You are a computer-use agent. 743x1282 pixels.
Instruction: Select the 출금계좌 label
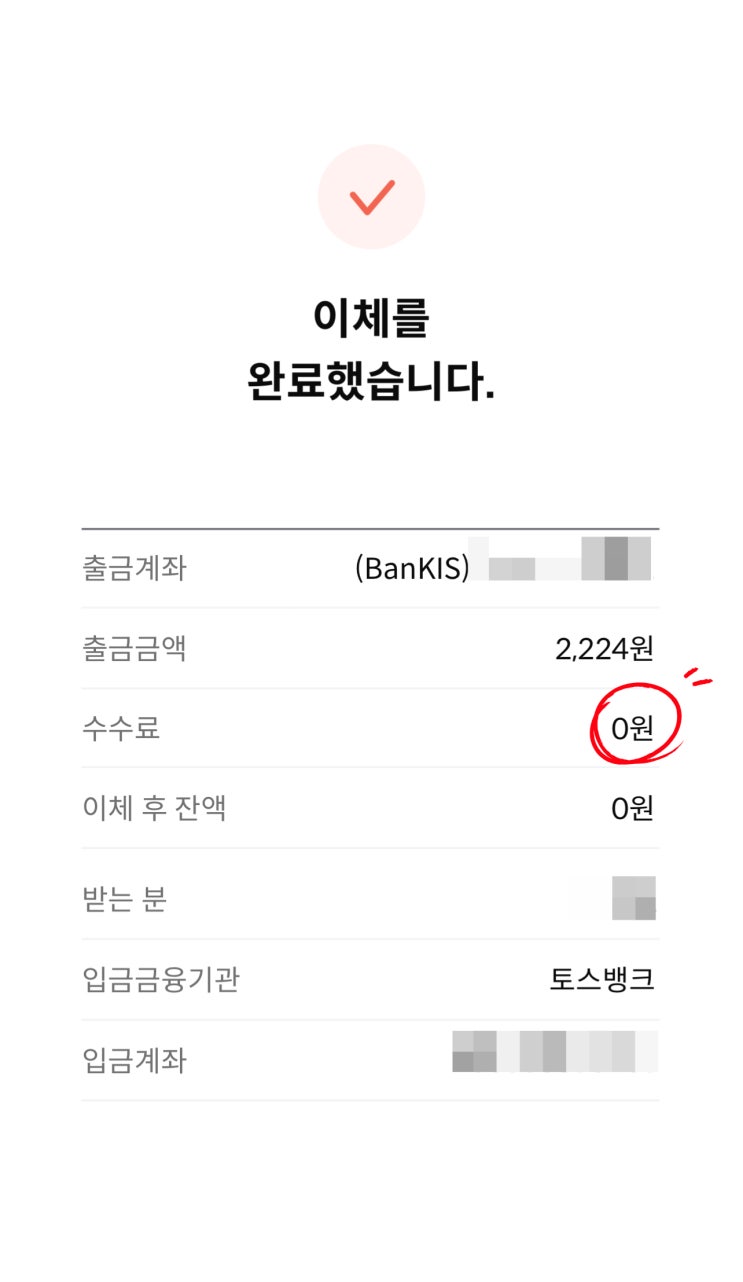click(134, 568)
